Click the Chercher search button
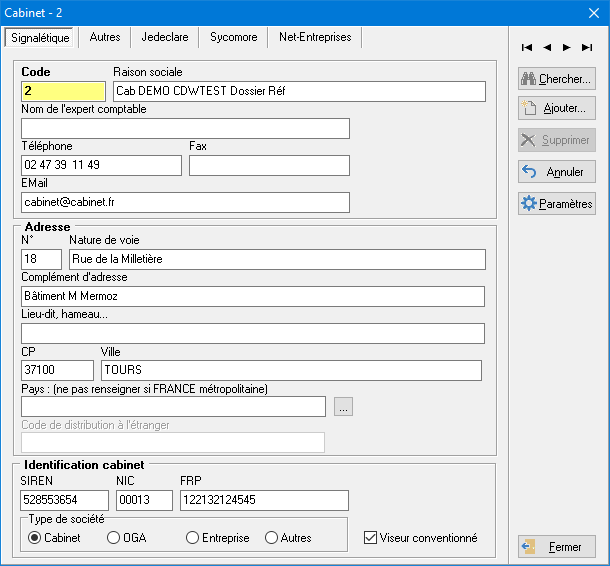This screenshot has height=566, width=610. (557, 79)
